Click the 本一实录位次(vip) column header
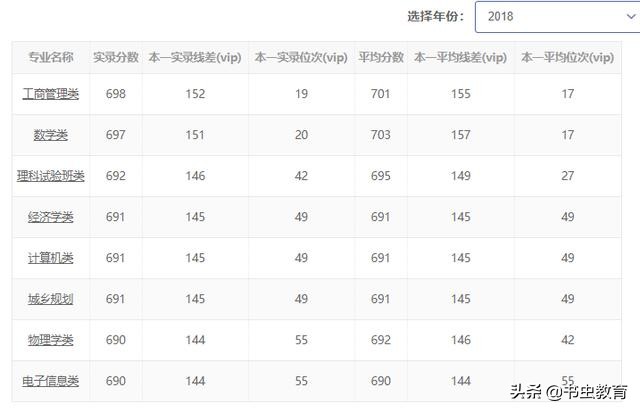 click(x=301, y=57)
